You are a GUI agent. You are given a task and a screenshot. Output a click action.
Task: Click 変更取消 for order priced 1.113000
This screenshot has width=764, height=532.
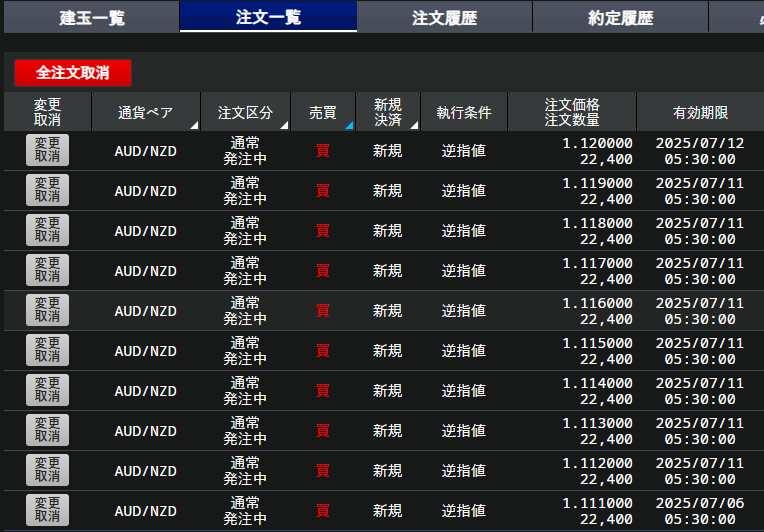tap(47, 430)
